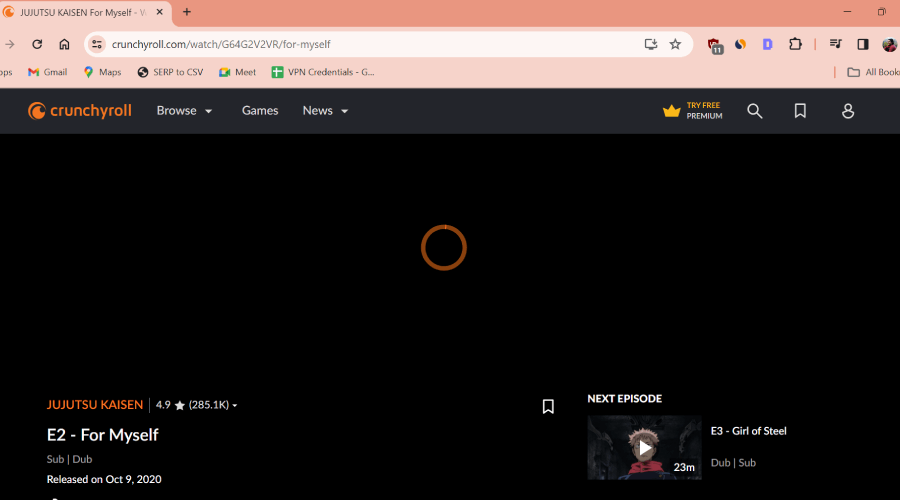900x500 pixels.
Task: Toggle the browser side panel icon
Action: click(x=862, y=44)
